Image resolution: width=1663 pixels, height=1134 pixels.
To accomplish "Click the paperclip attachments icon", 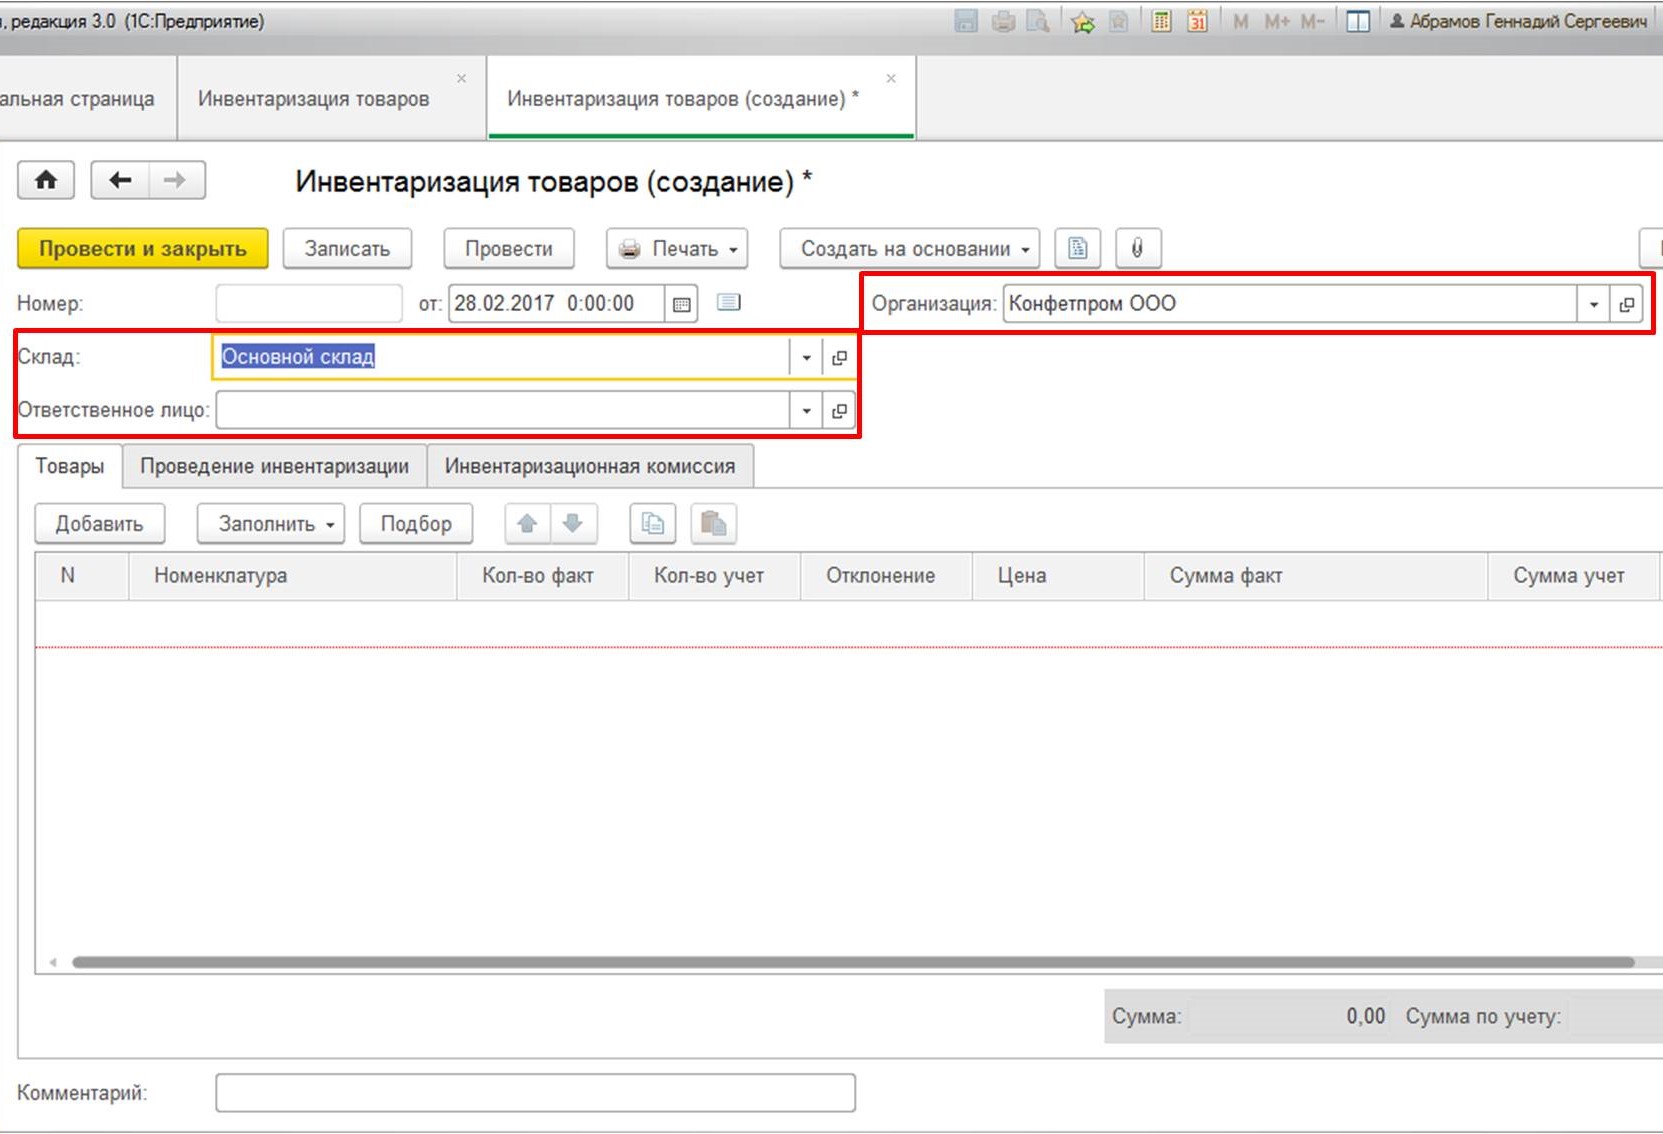I will click(x=1137, y=248).
